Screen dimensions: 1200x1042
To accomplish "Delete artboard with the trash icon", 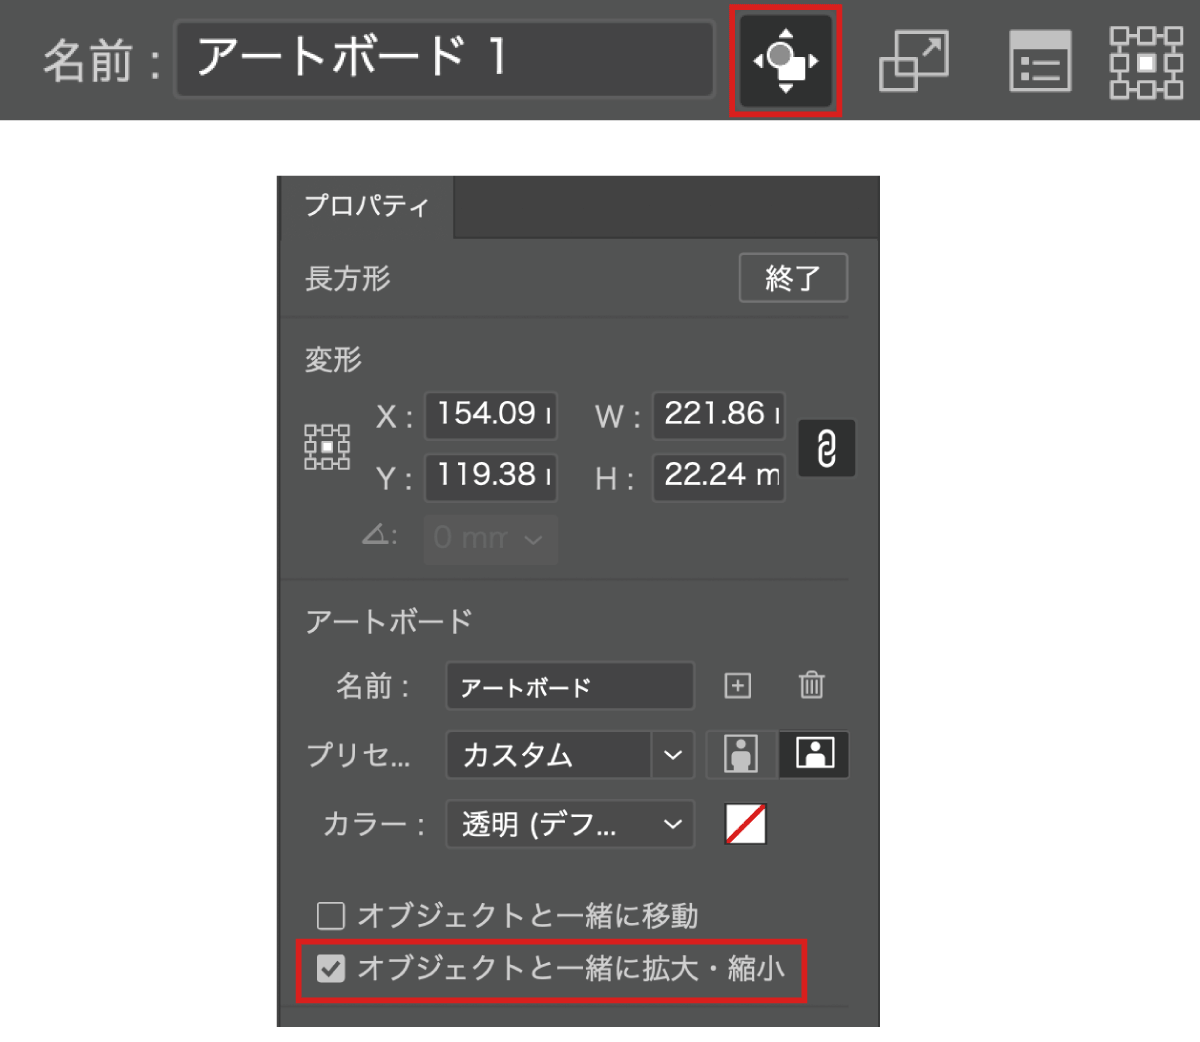I will [x=812, y=685].
